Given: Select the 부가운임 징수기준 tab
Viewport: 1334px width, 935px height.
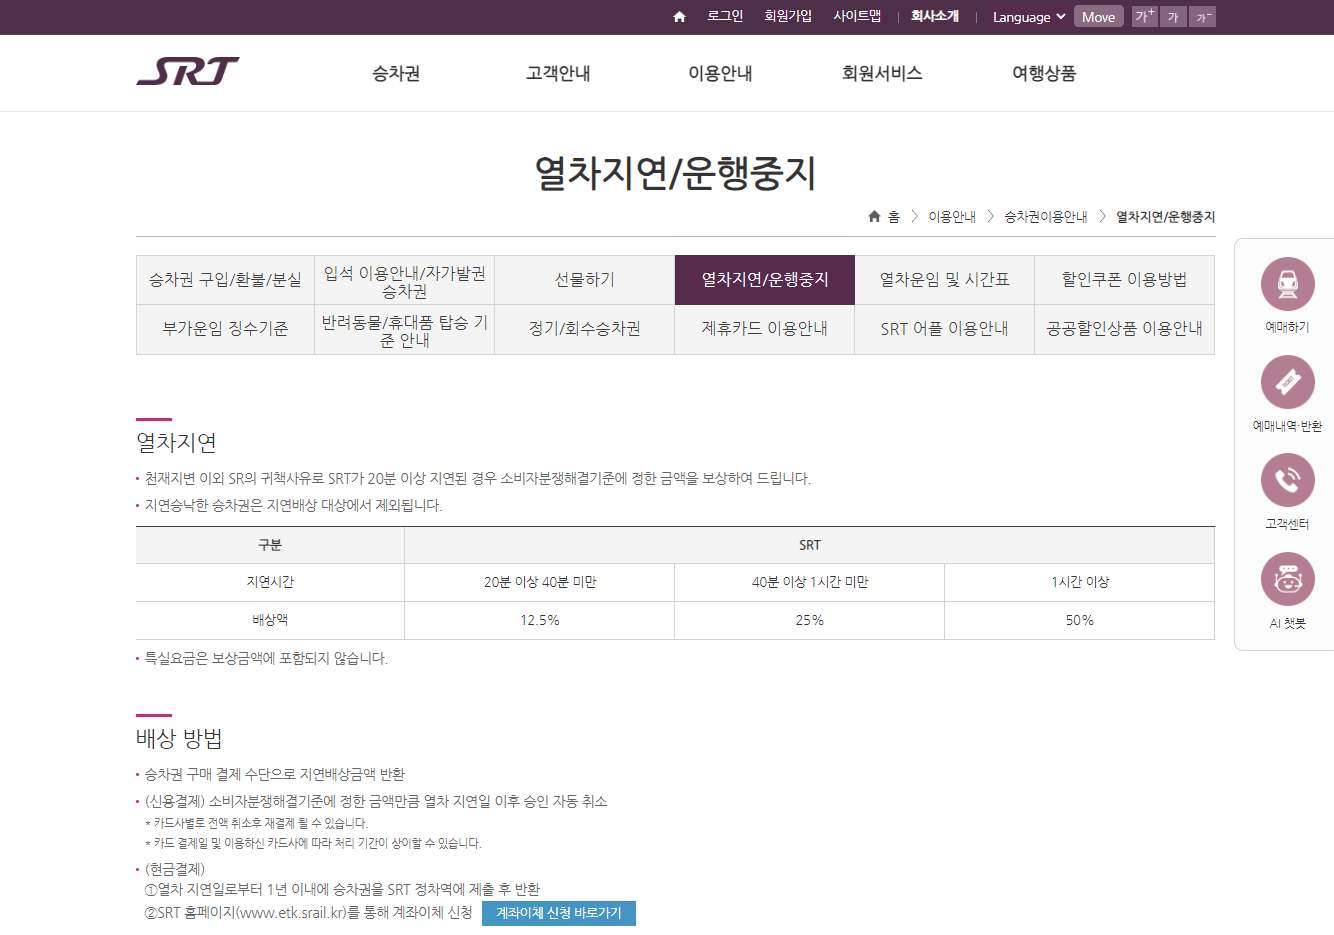Looking at the screenshot, I should click(225, 329).
